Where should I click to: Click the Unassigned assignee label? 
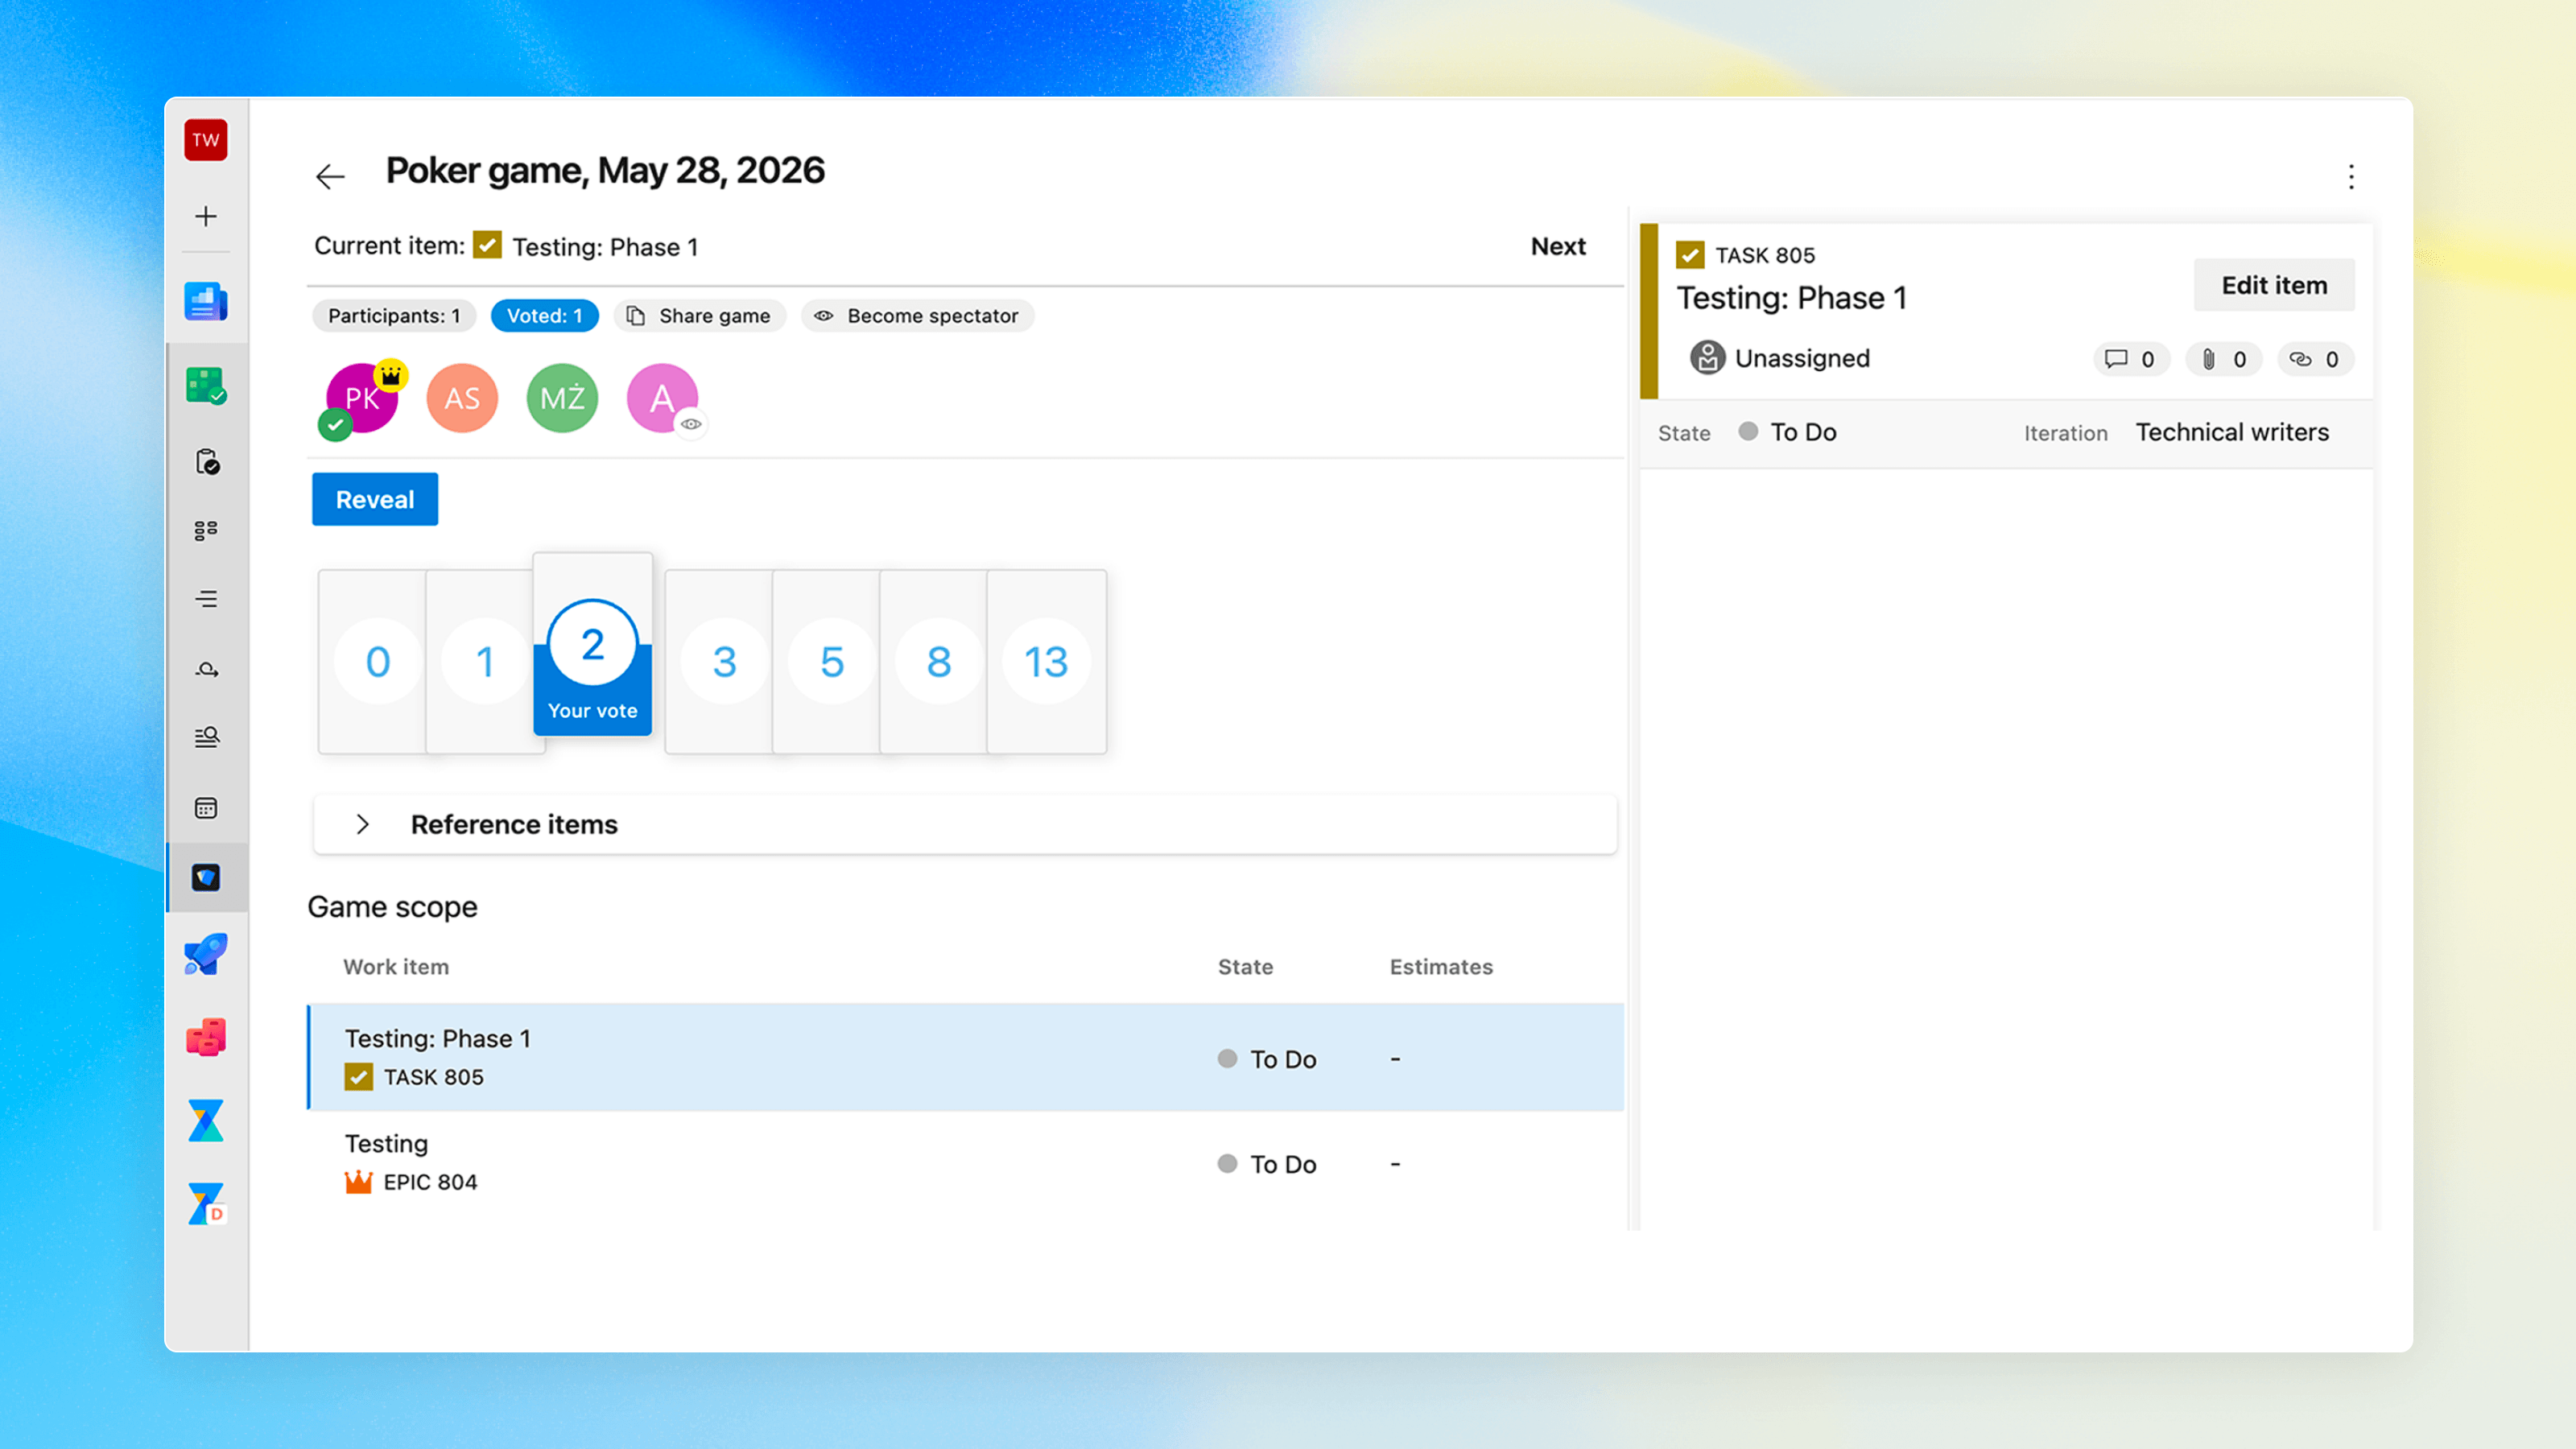[1802, 358]
